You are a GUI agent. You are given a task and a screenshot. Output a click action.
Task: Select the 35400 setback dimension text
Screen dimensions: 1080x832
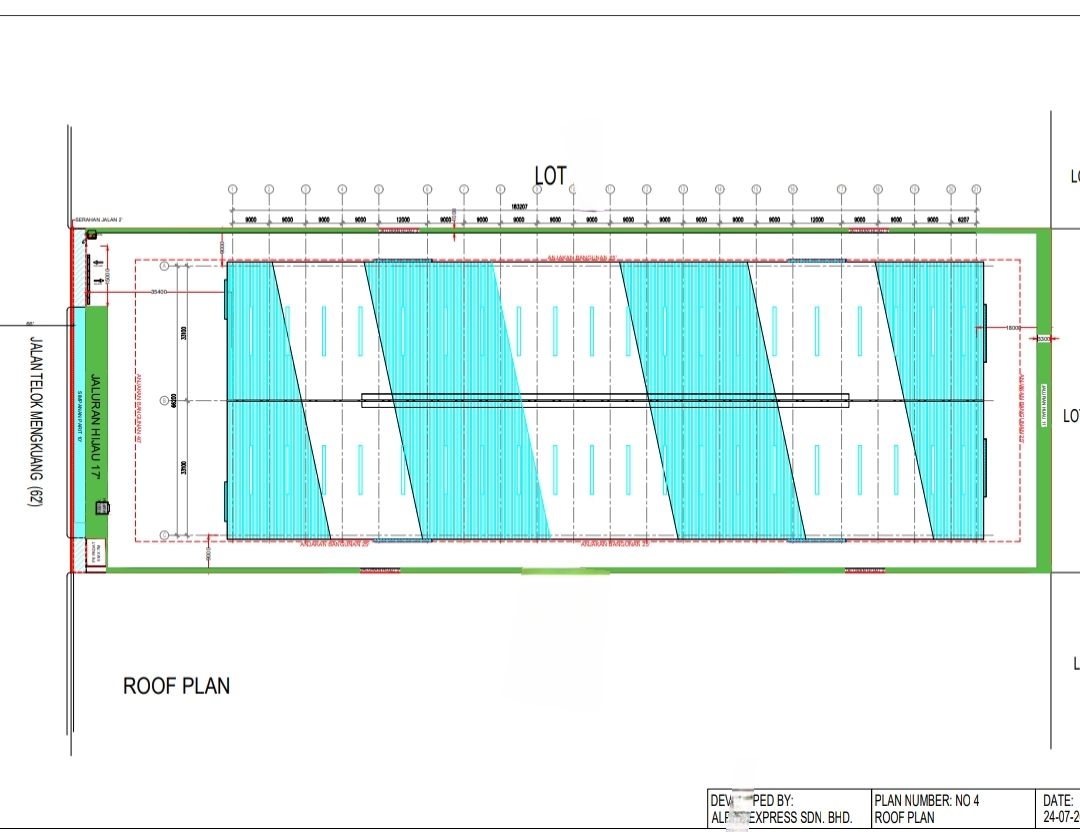point(158,292)
